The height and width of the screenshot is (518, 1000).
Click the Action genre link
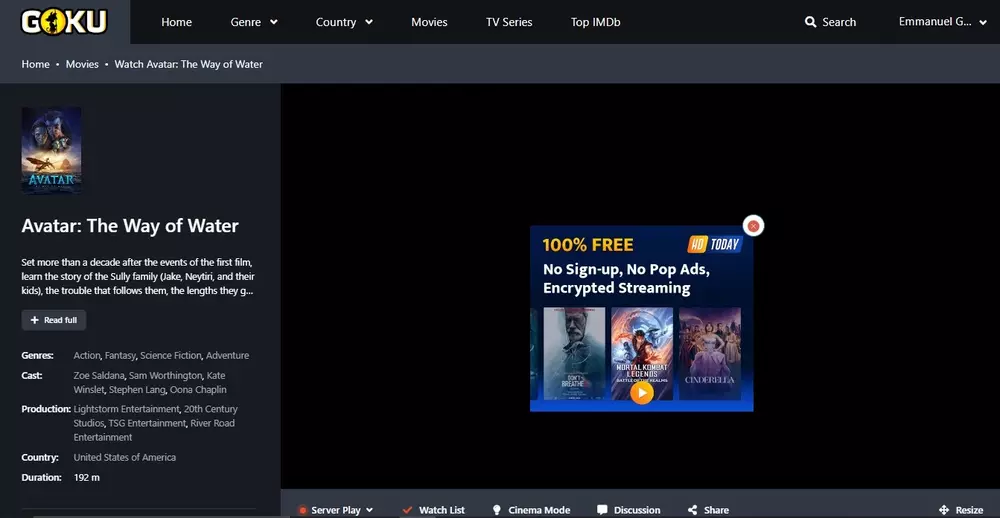pyautogui.click(x=87, y=355)
